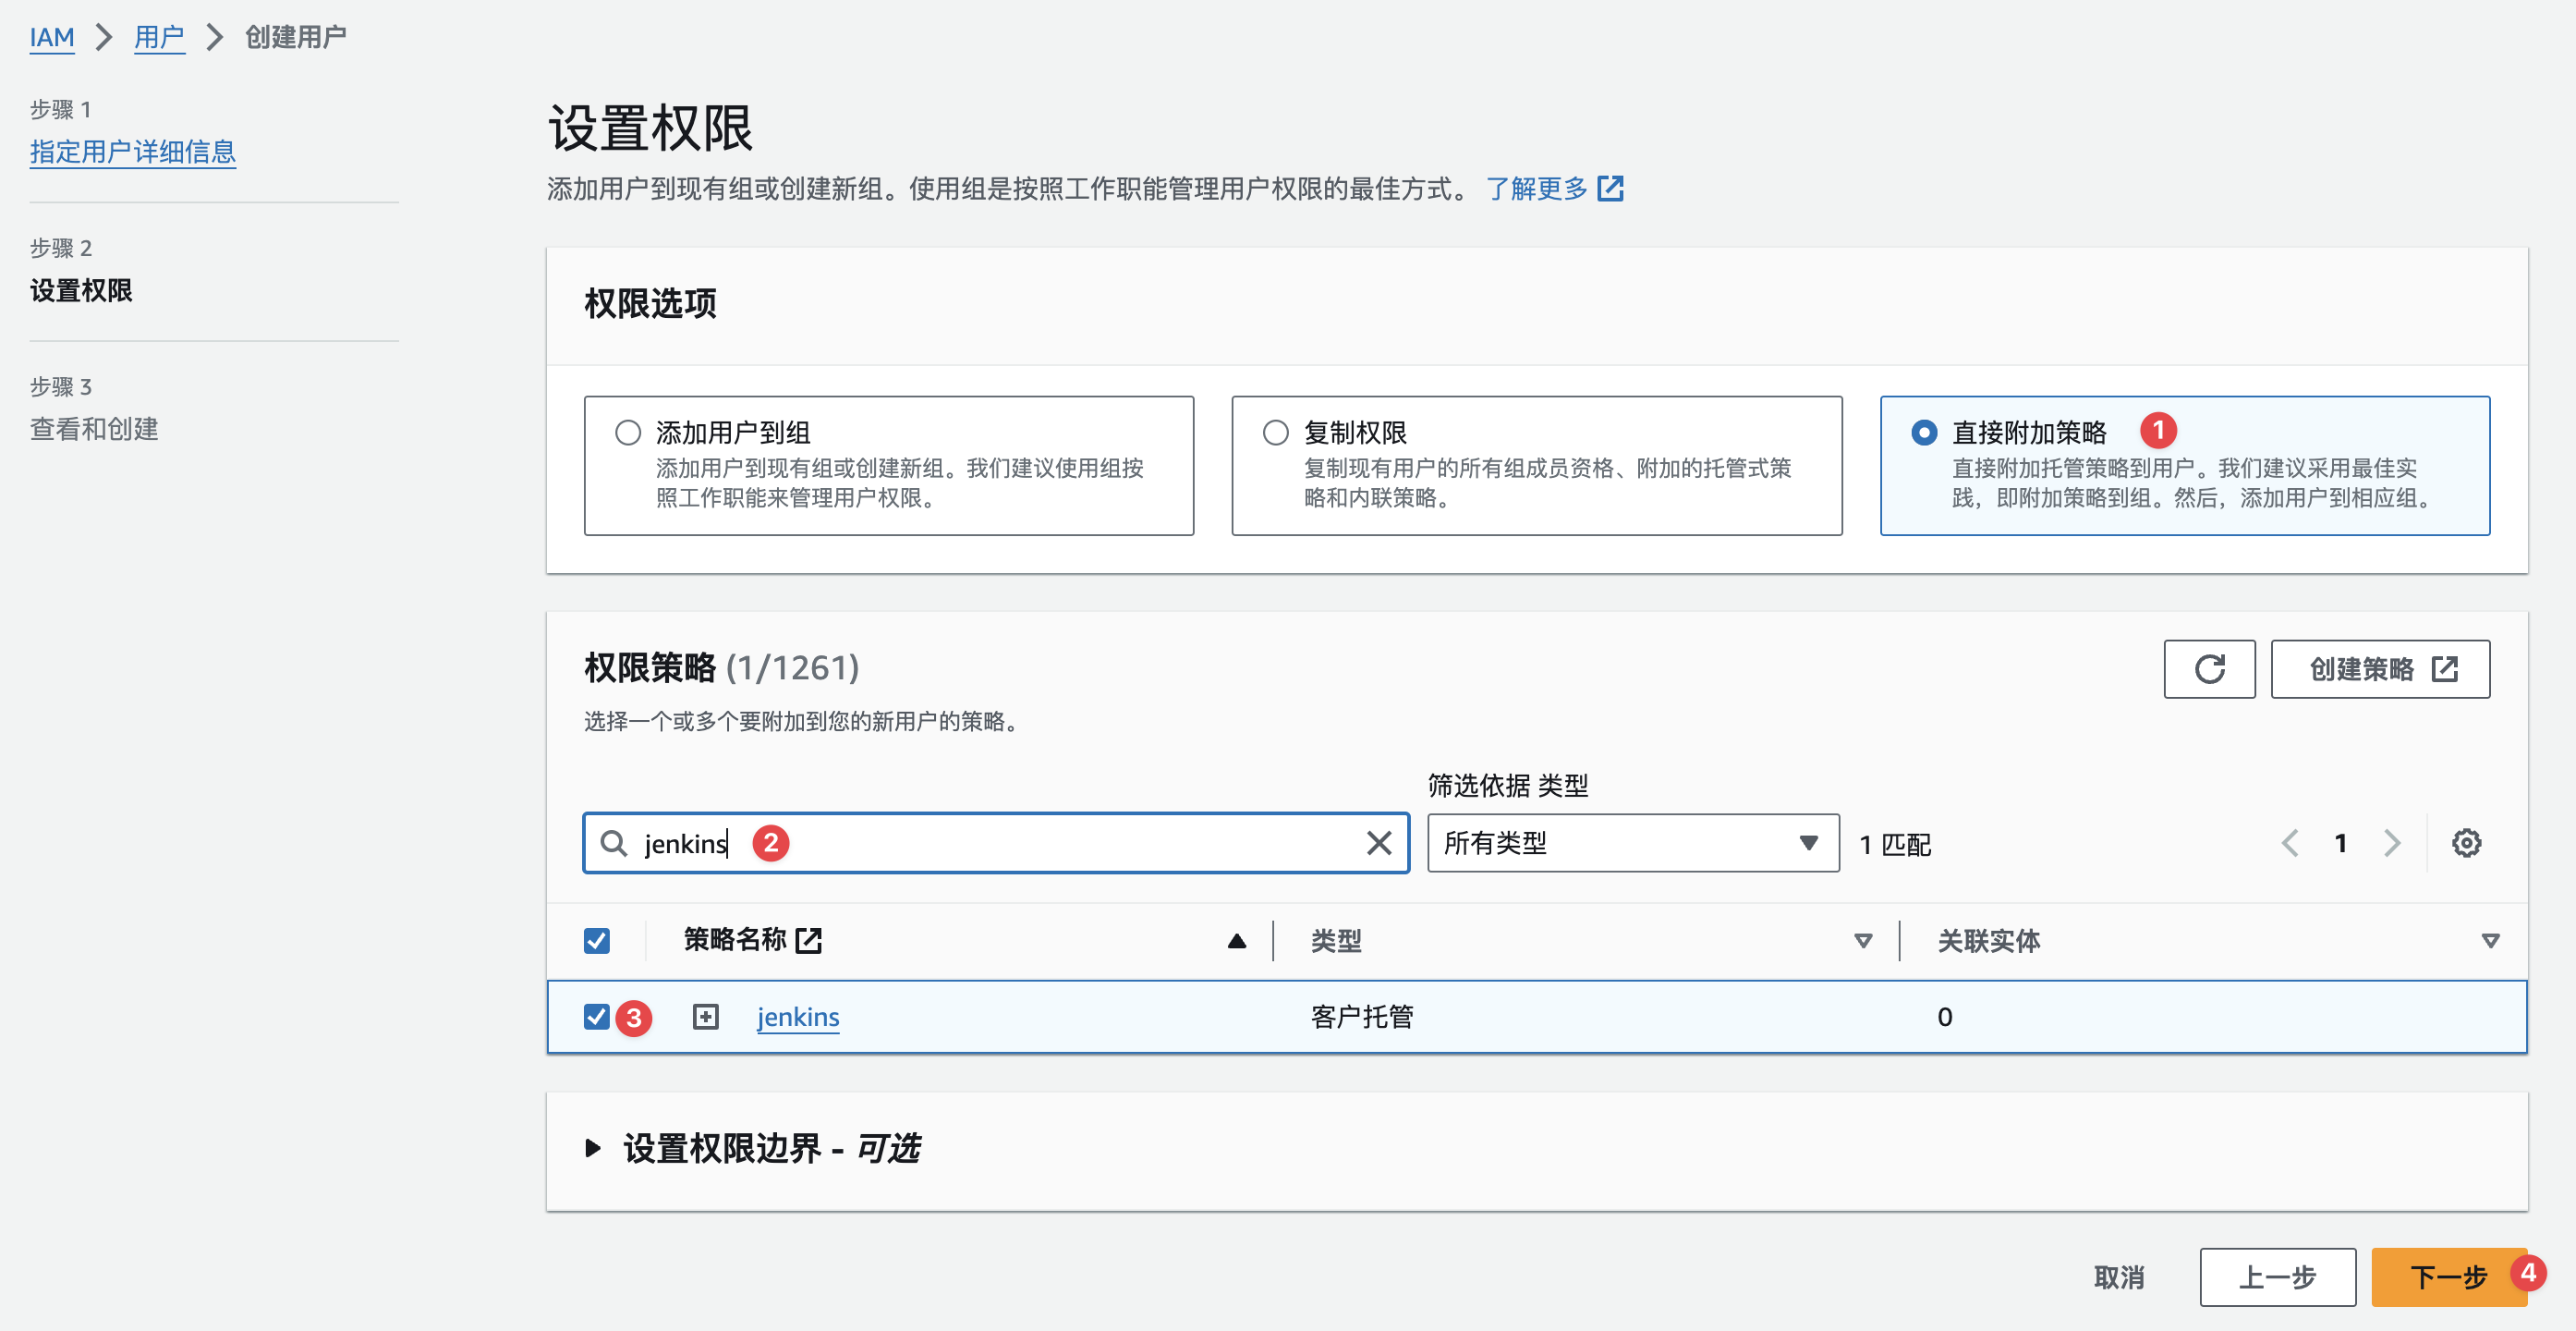Click the 0 value under 关联实体

click(1944, 1016)
